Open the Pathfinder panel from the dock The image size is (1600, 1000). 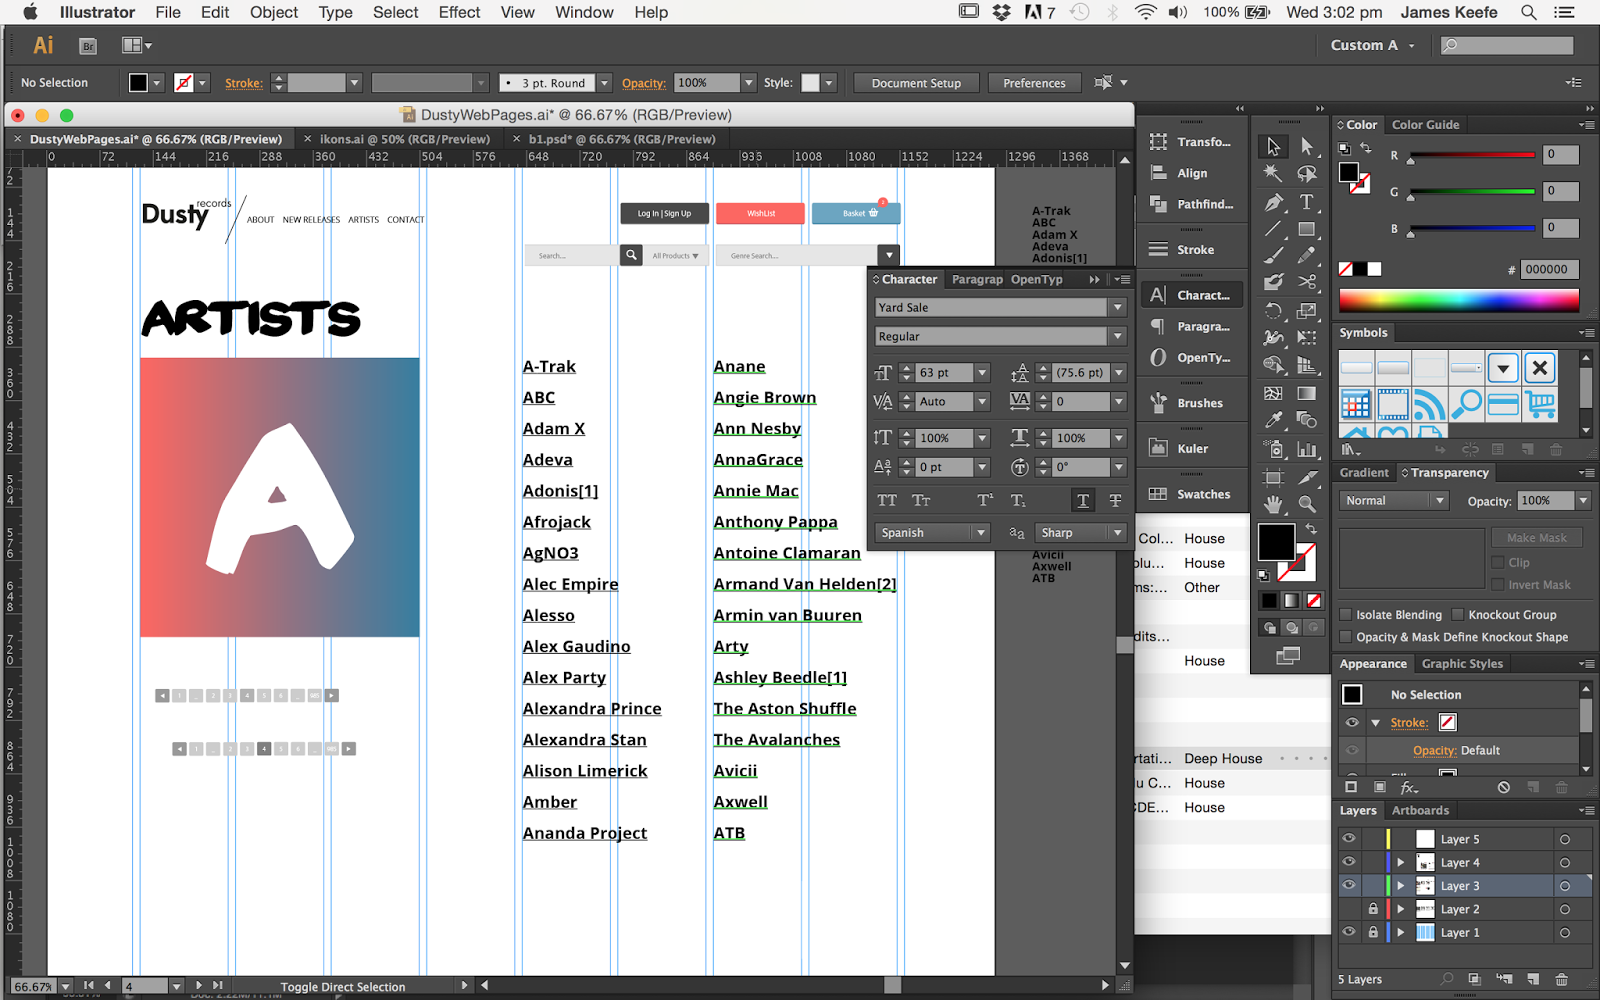(x=1190, y=204)
